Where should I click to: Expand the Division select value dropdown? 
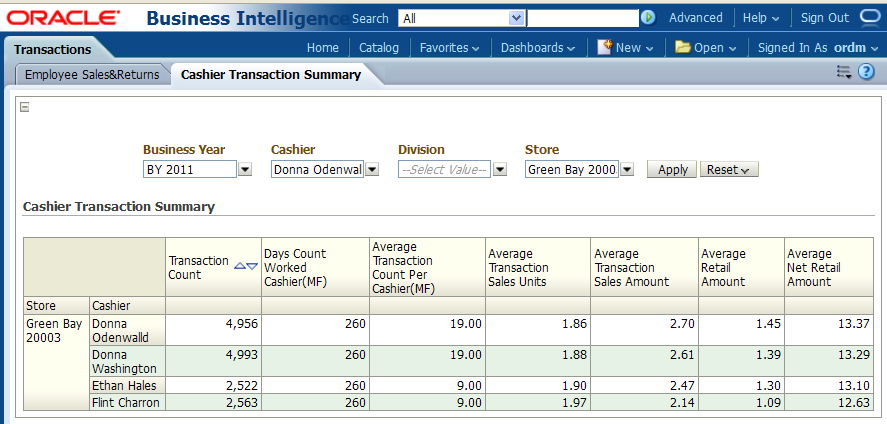pyautogui.click(x=500, y=170)
